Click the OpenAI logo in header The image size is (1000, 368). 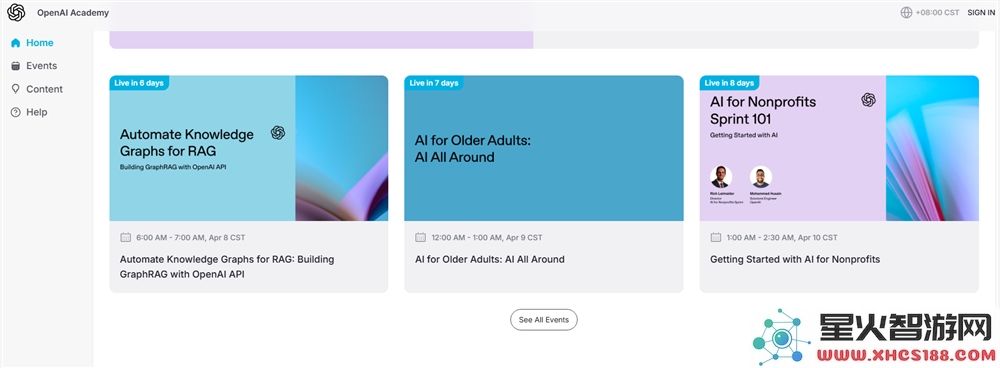point(16,12)
